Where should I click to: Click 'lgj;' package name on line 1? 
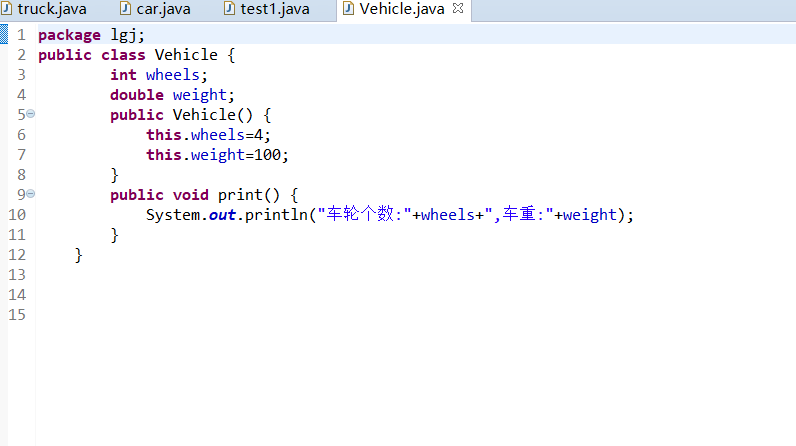128,36
